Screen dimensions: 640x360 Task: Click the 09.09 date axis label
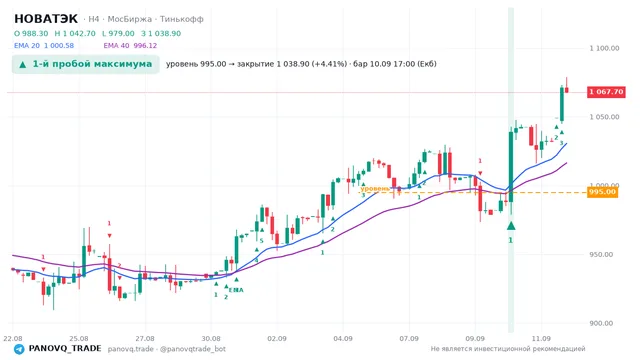click(x=475, y=338)
